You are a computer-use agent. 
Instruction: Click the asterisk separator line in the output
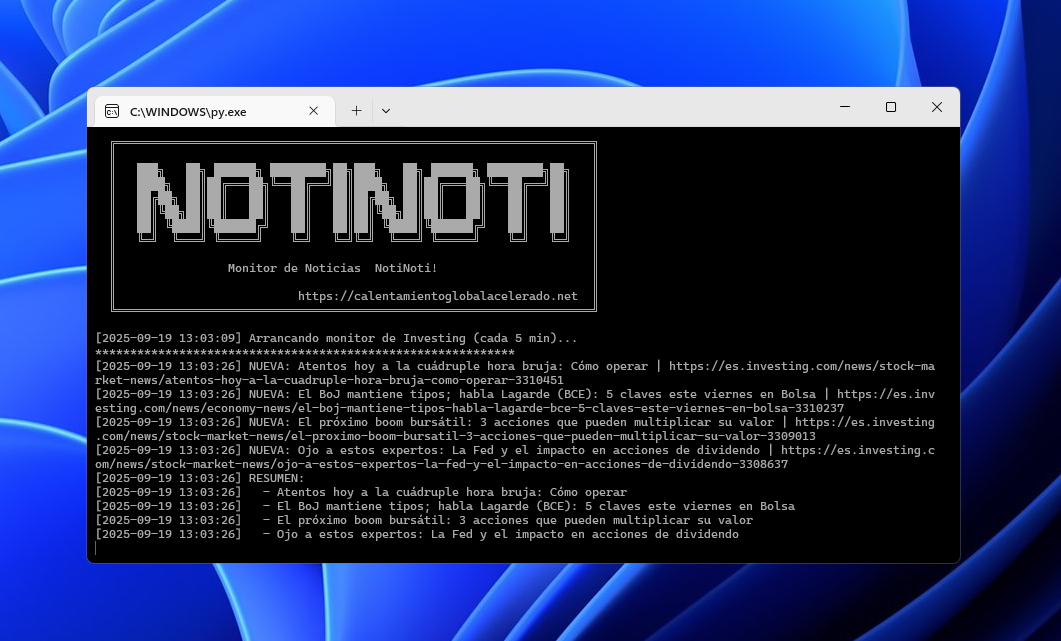click(304, 353)
